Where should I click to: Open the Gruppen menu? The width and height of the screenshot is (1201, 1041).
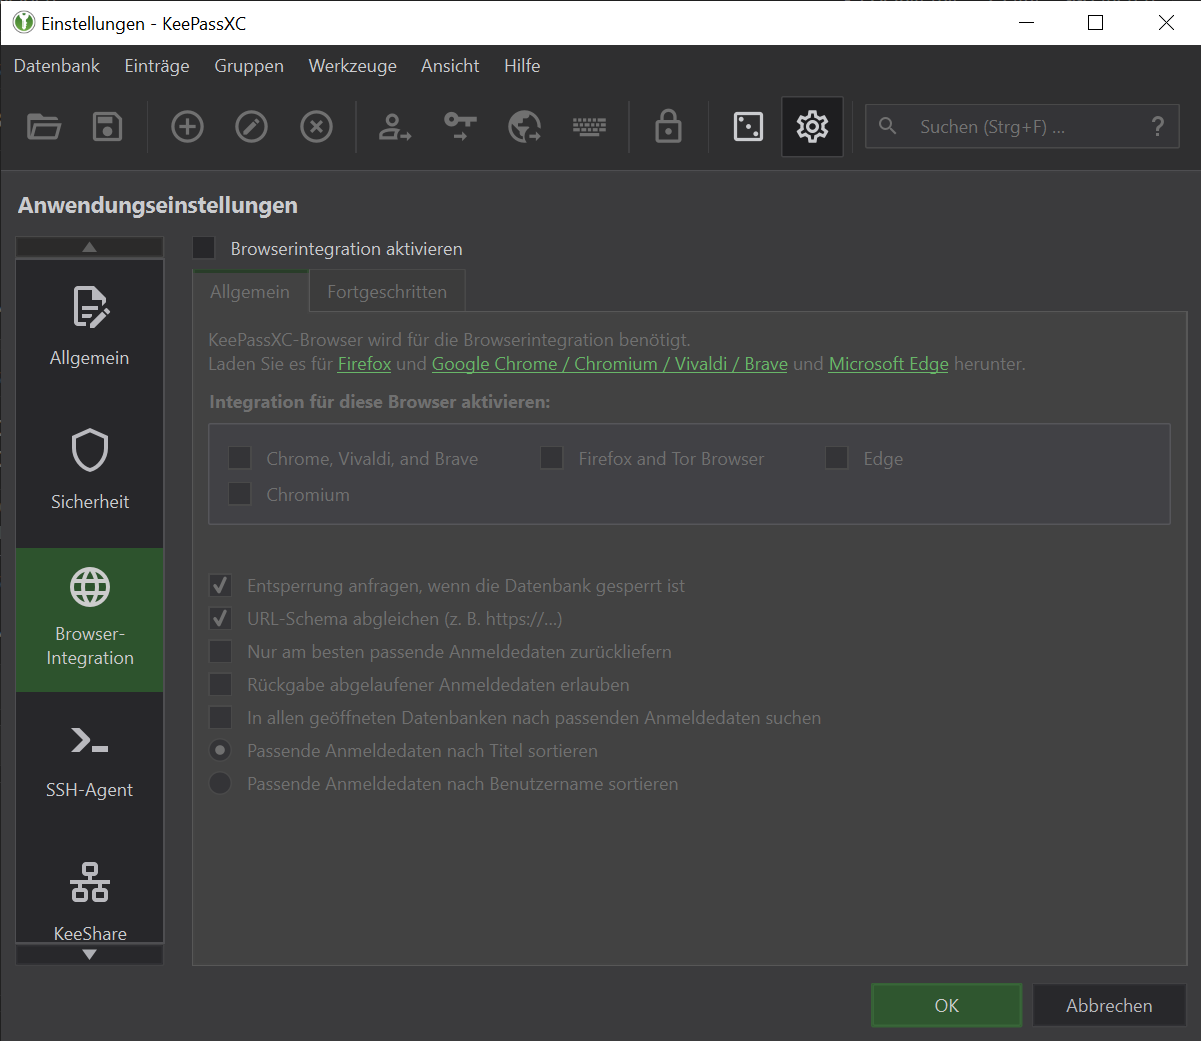[249, 66]
